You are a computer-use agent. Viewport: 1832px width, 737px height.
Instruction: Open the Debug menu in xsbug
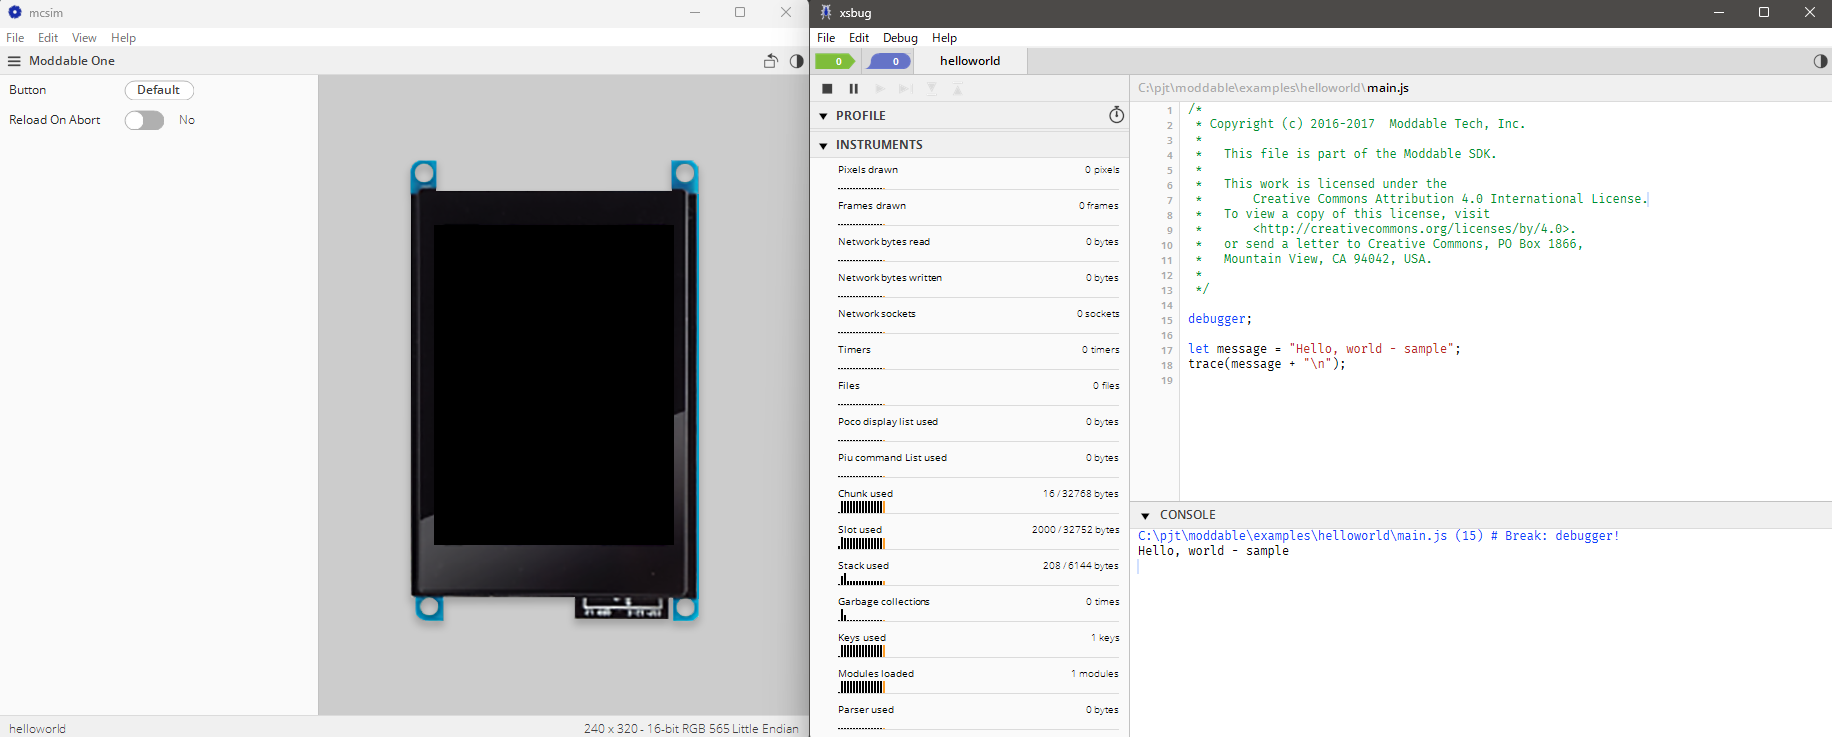899,38
